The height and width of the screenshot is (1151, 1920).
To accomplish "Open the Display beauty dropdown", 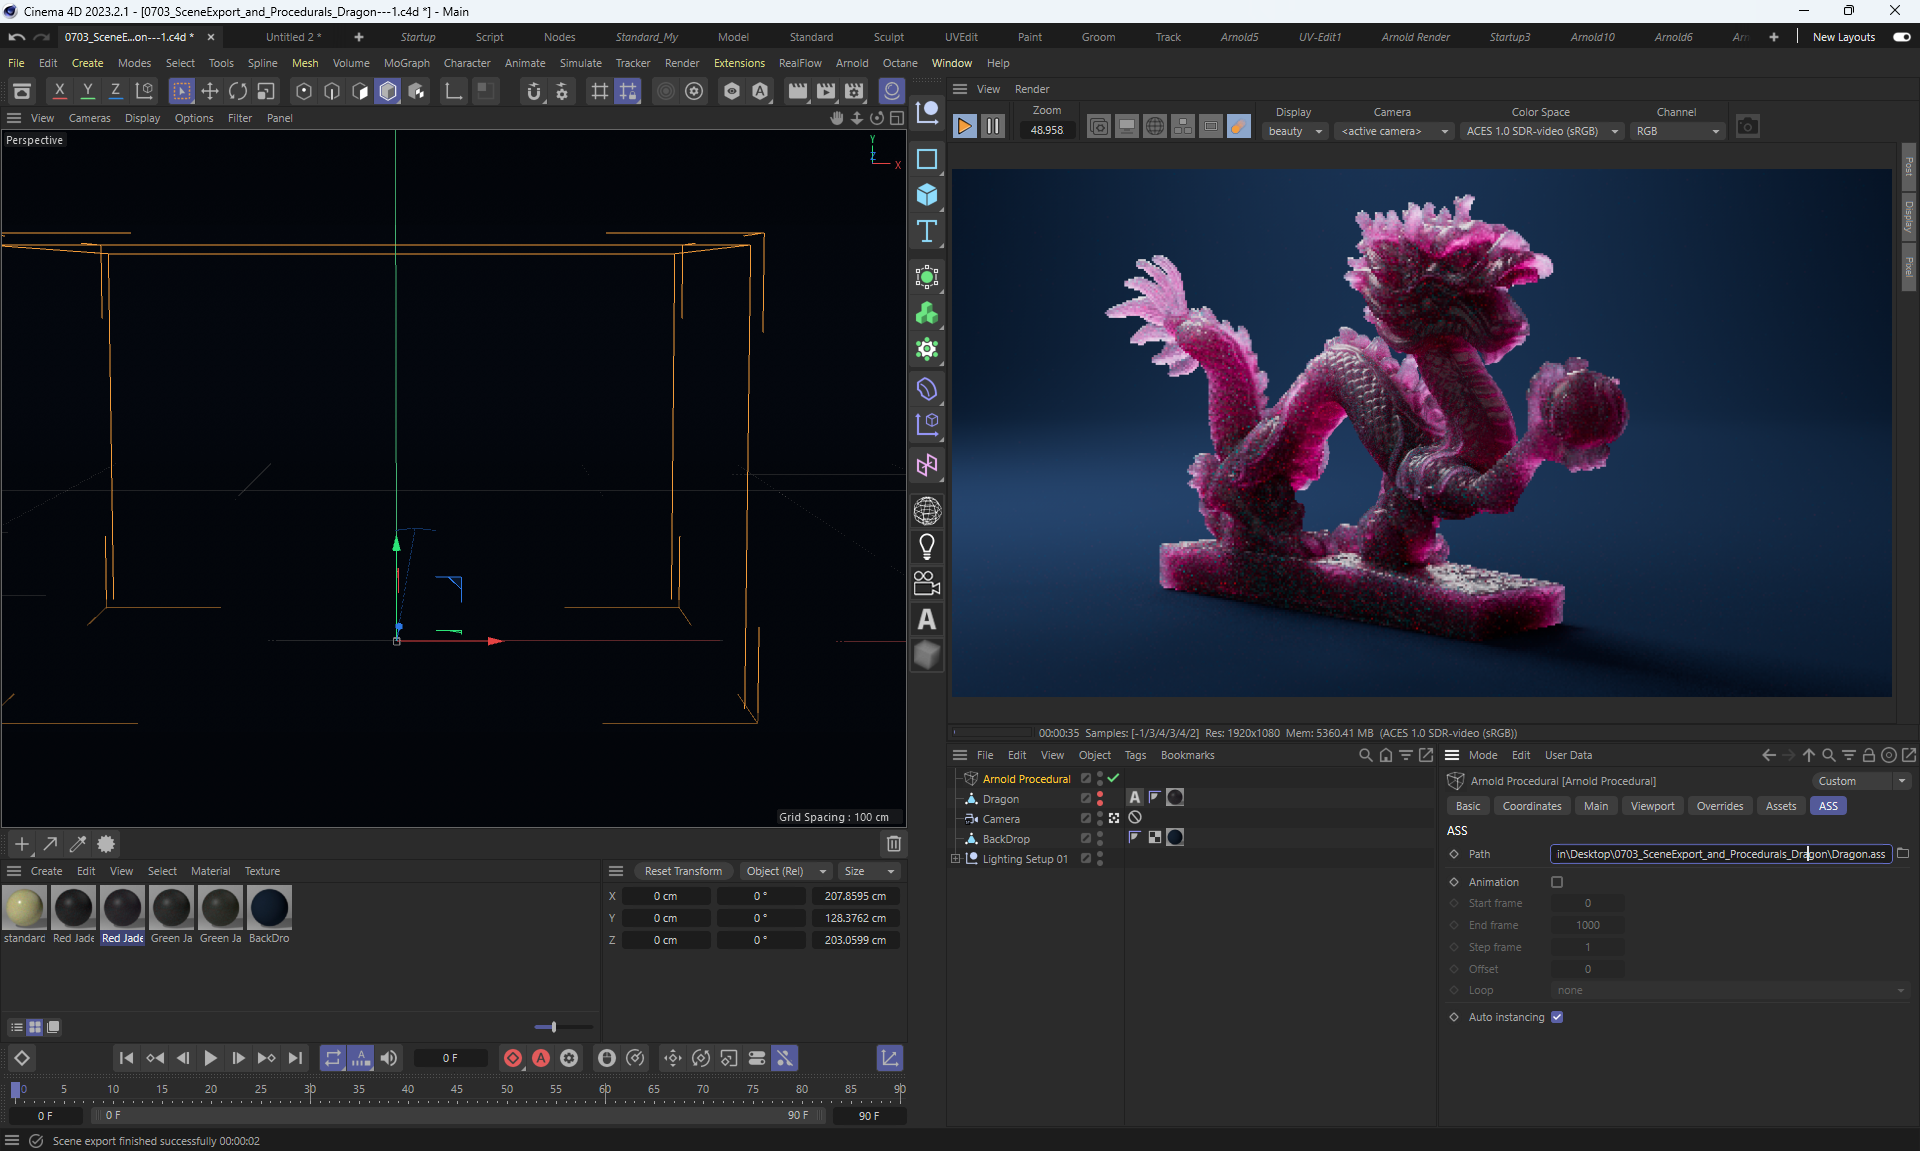I will pos(1295,131).
